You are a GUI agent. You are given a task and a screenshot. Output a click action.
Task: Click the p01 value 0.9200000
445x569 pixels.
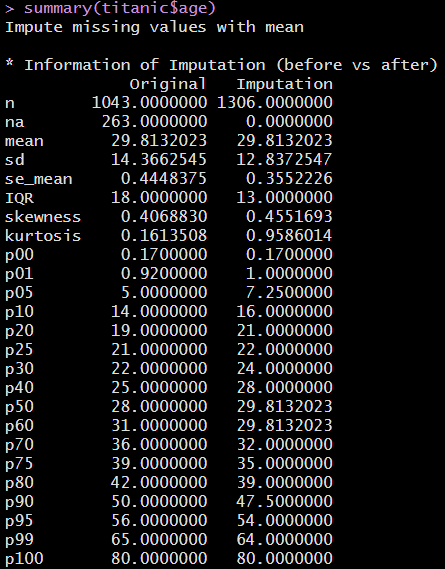pyautogui.click(x=164, y=273)
